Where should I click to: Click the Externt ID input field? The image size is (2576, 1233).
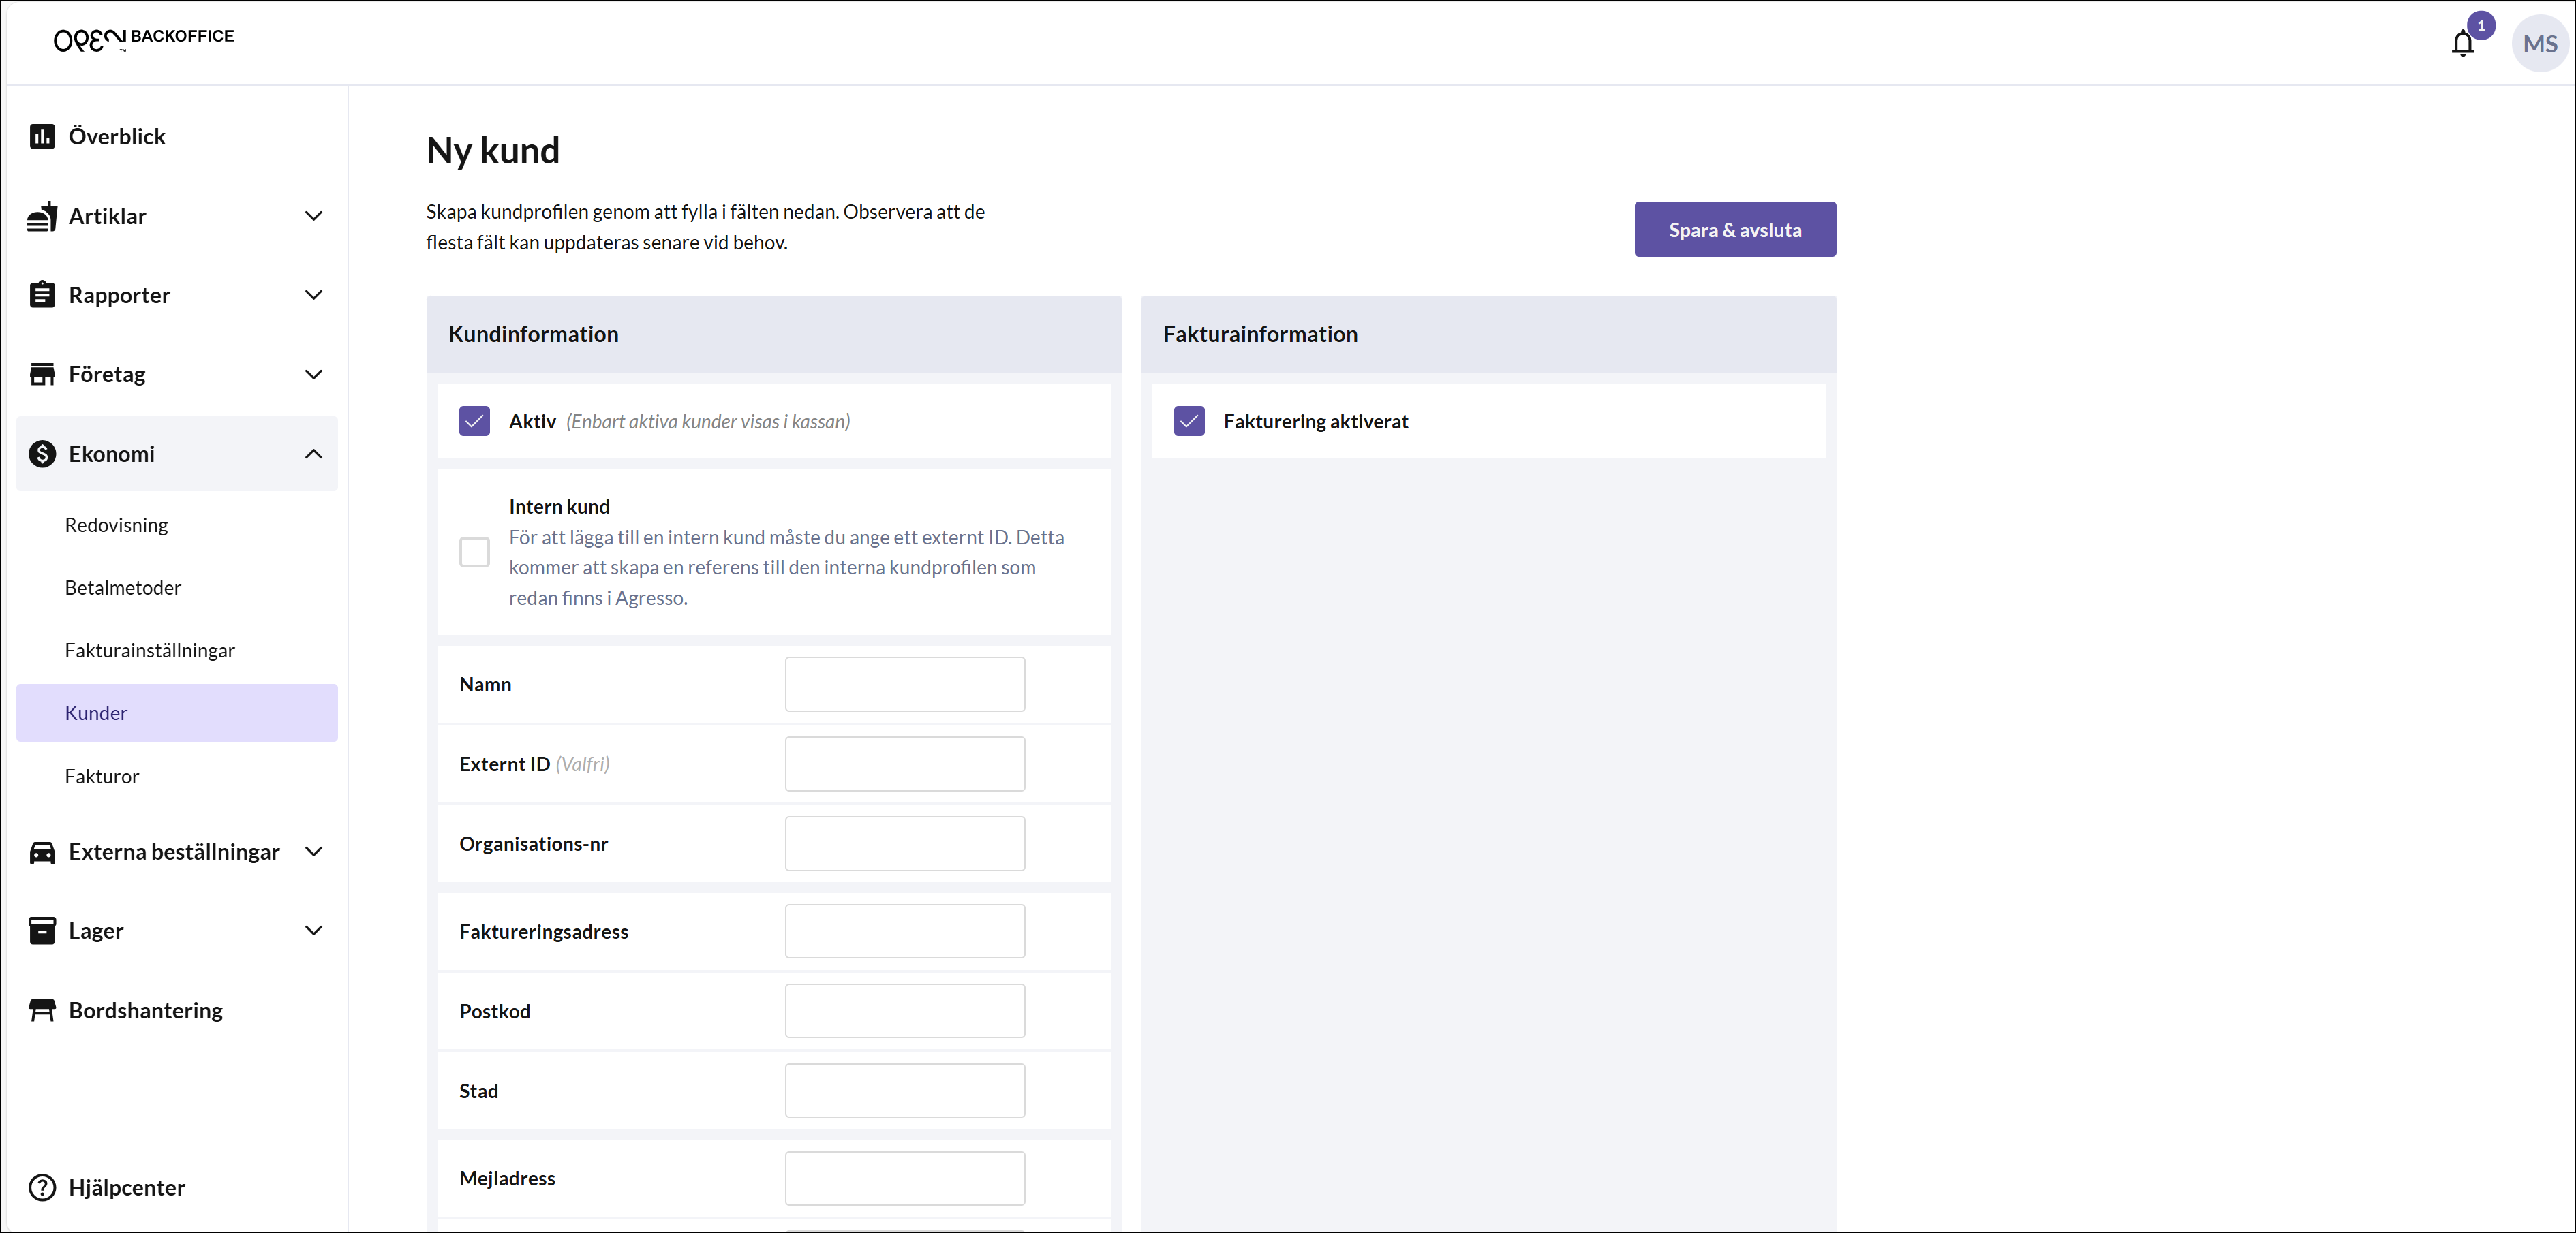coord(905,764)
